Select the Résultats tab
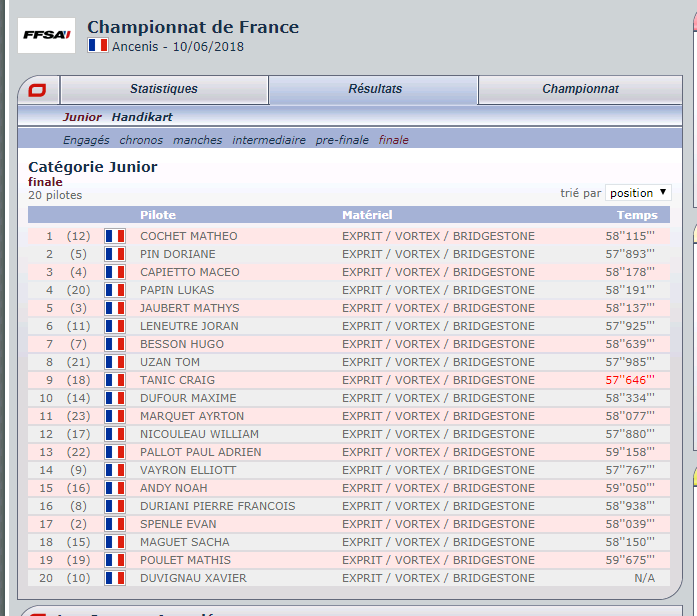This screenshot has width=697, height=616. [x=375, y=89]
